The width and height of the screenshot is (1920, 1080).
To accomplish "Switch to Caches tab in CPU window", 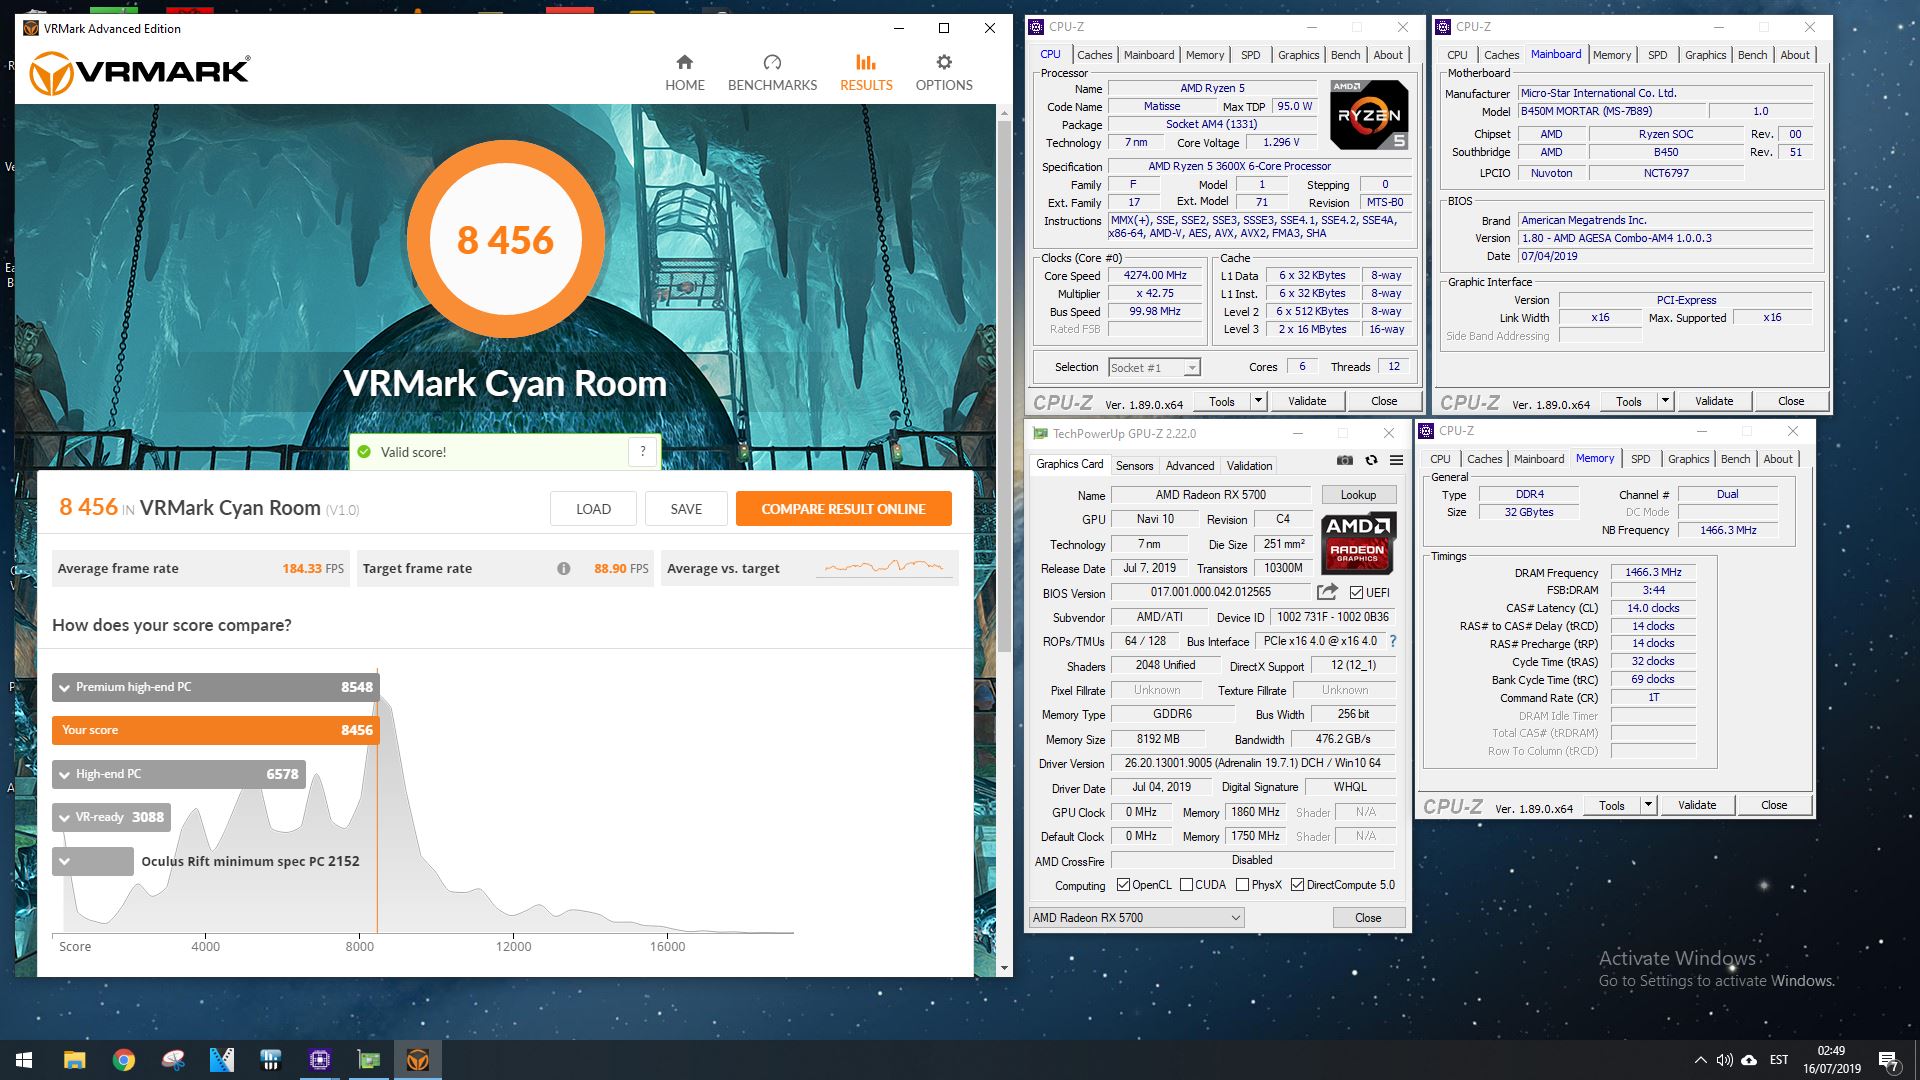I will point(1094,55).
